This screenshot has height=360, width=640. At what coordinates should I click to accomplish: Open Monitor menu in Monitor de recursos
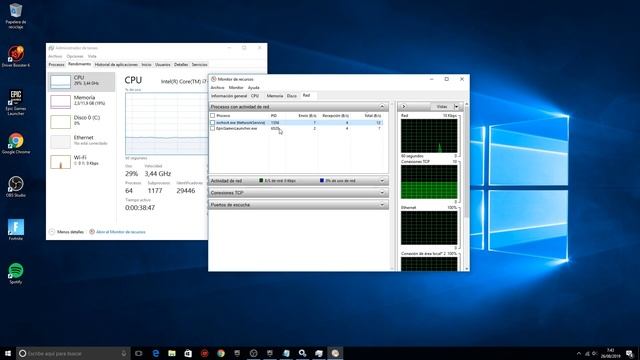pyautogui.click(x=236, y=87)
